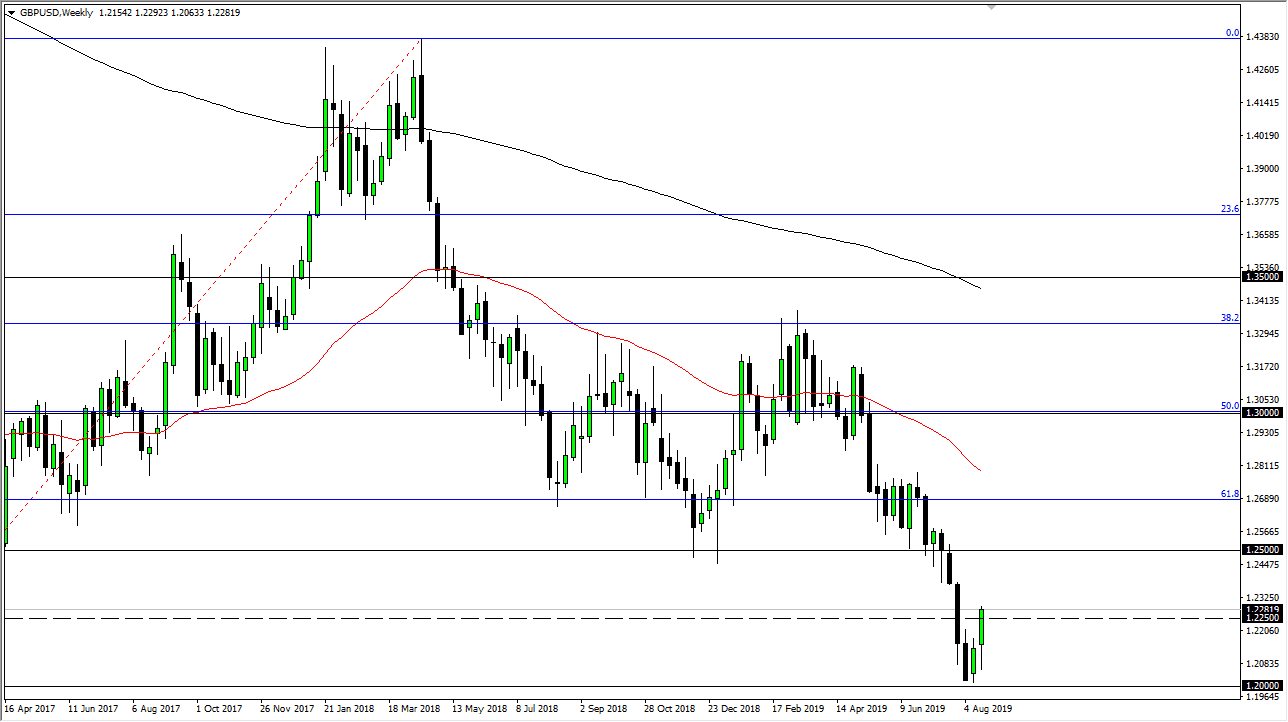Click the 1.23250 price axis label

1264,598
